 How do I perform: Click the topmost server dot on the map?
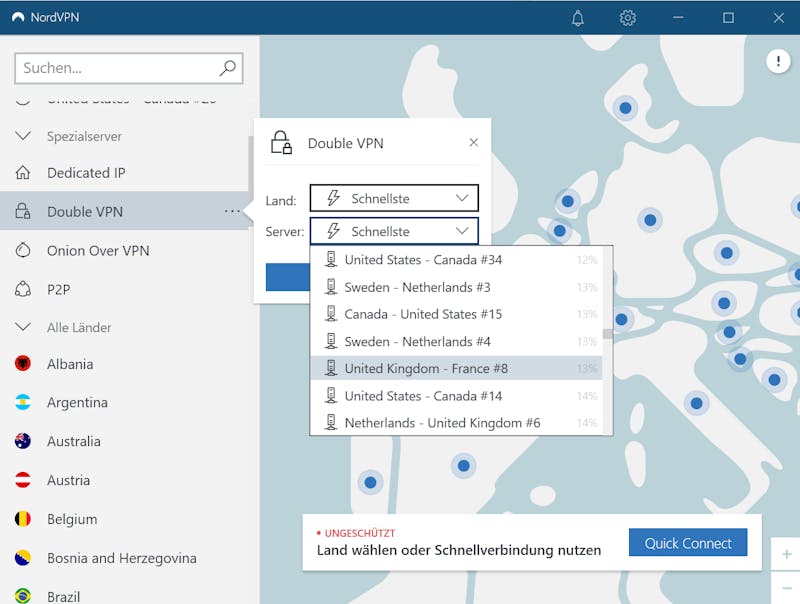(x=625, y=108)
